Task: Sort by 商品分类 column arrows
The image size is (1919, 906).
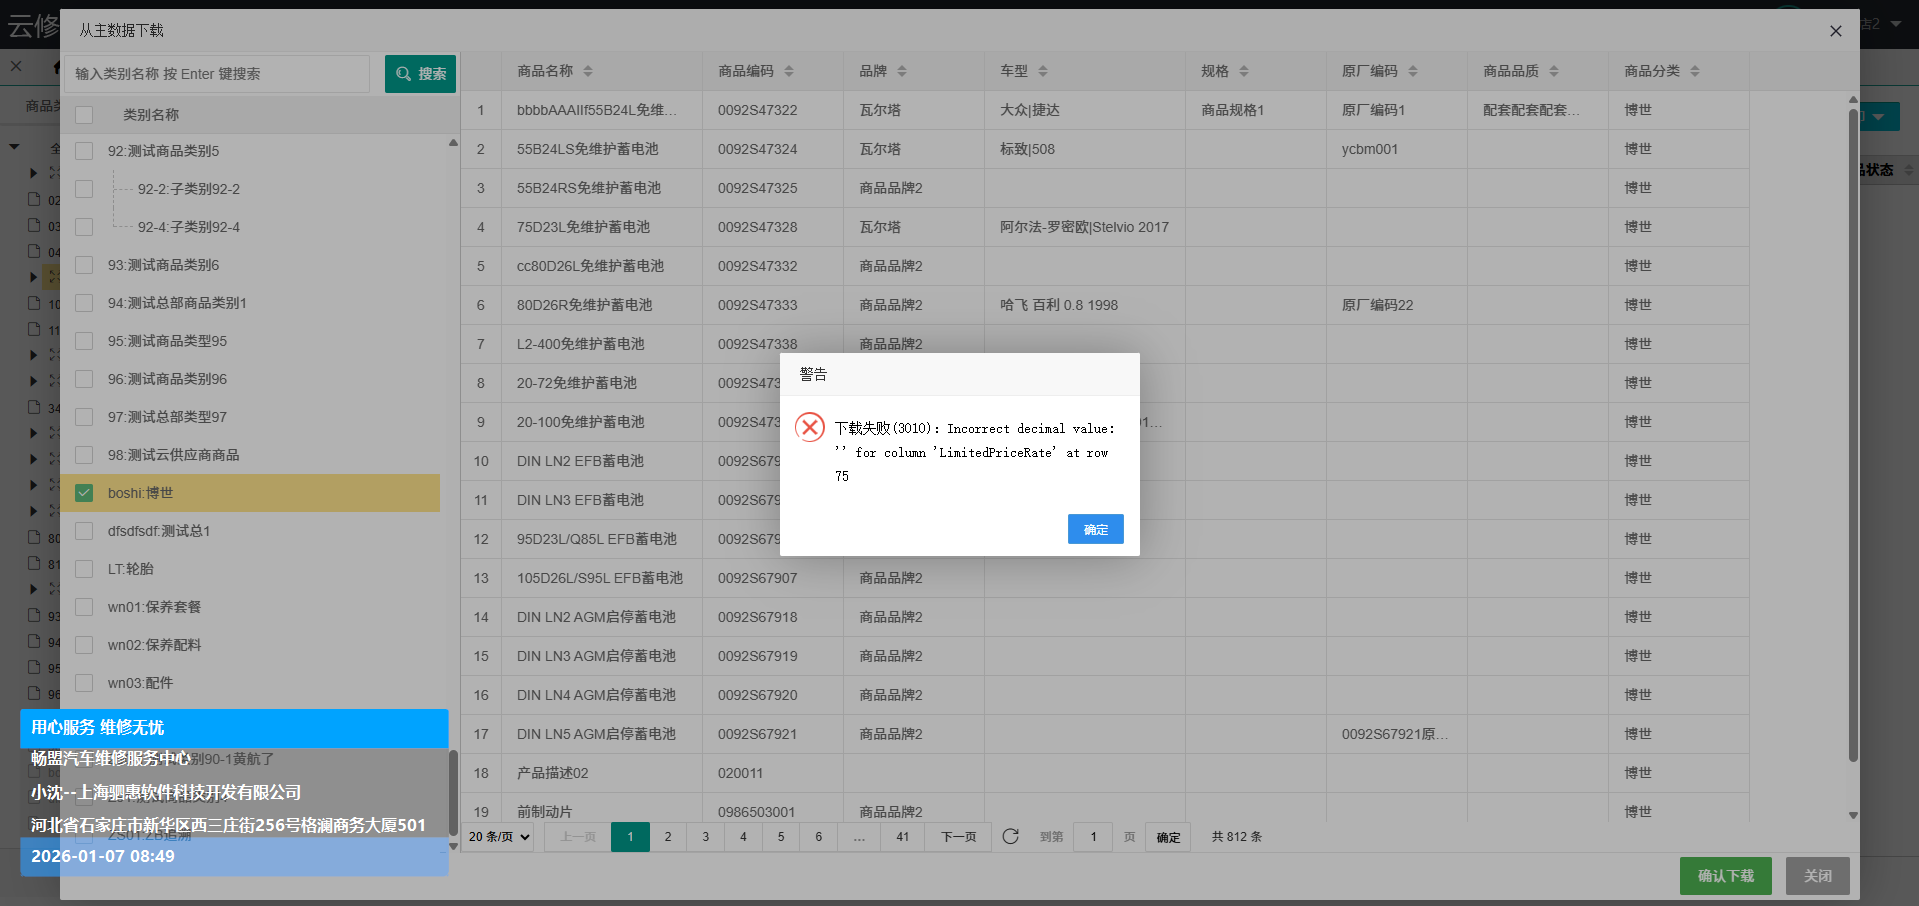Action: click(1695, 71)
